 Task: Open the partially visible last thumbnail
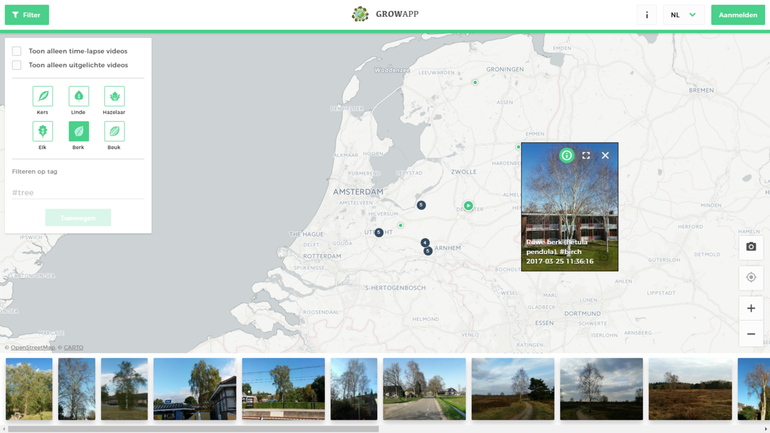754,389
